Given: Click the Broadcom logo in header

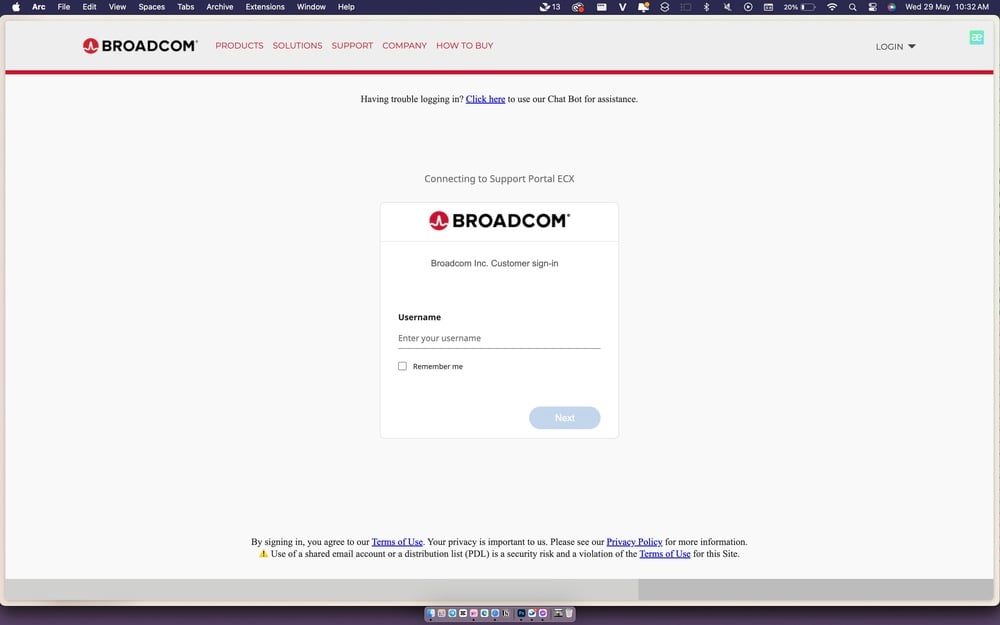Looking at the screenshot, I should pyautogui.click(x=140, y=46).
